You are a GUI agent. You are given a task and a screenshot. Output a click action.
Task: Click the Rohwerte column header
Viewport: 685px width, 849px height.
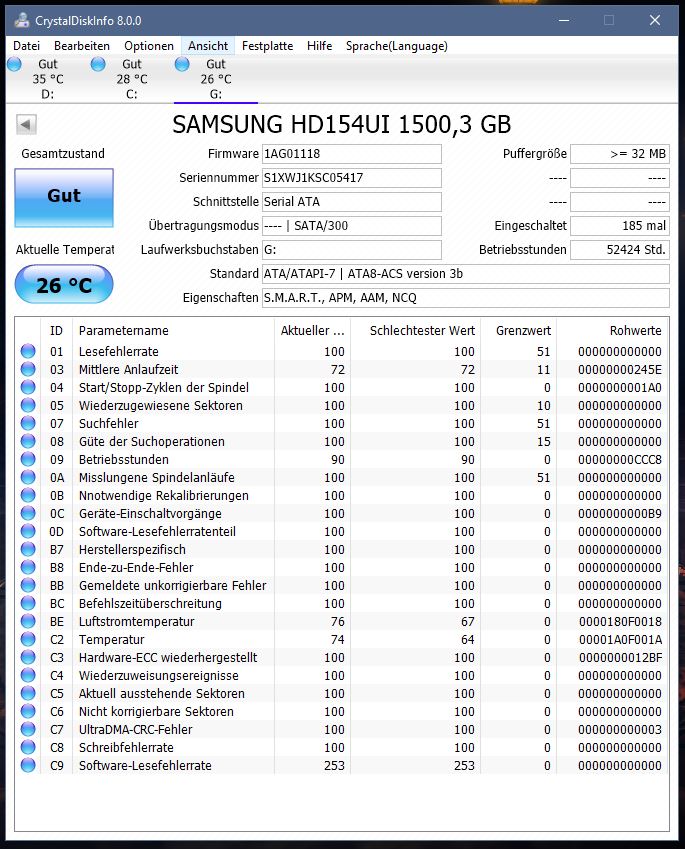[613, 330]
